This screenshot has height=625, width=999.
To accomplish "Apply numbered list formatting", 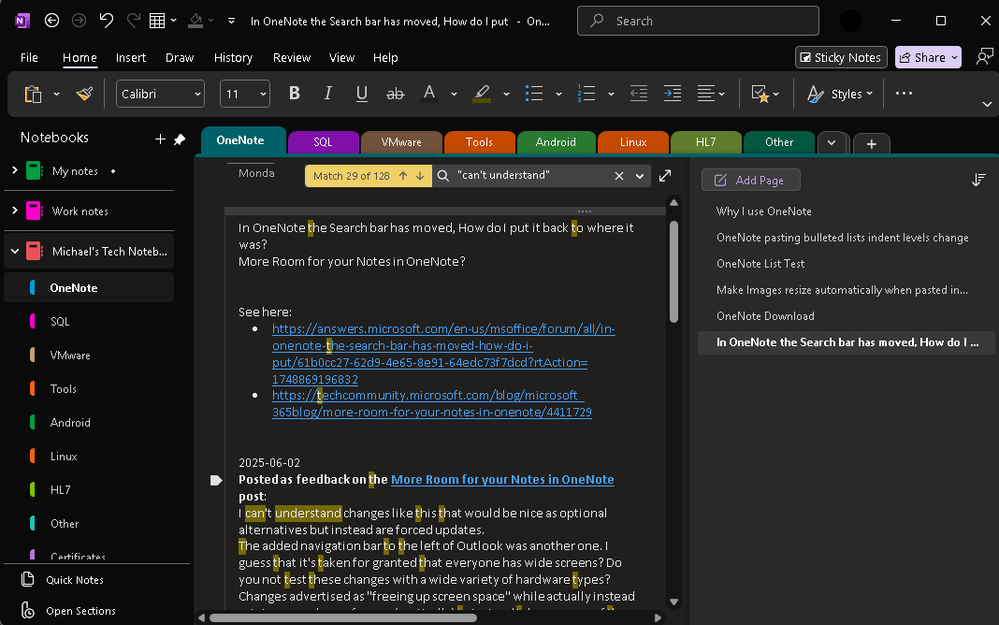I will tap(586, 94).
